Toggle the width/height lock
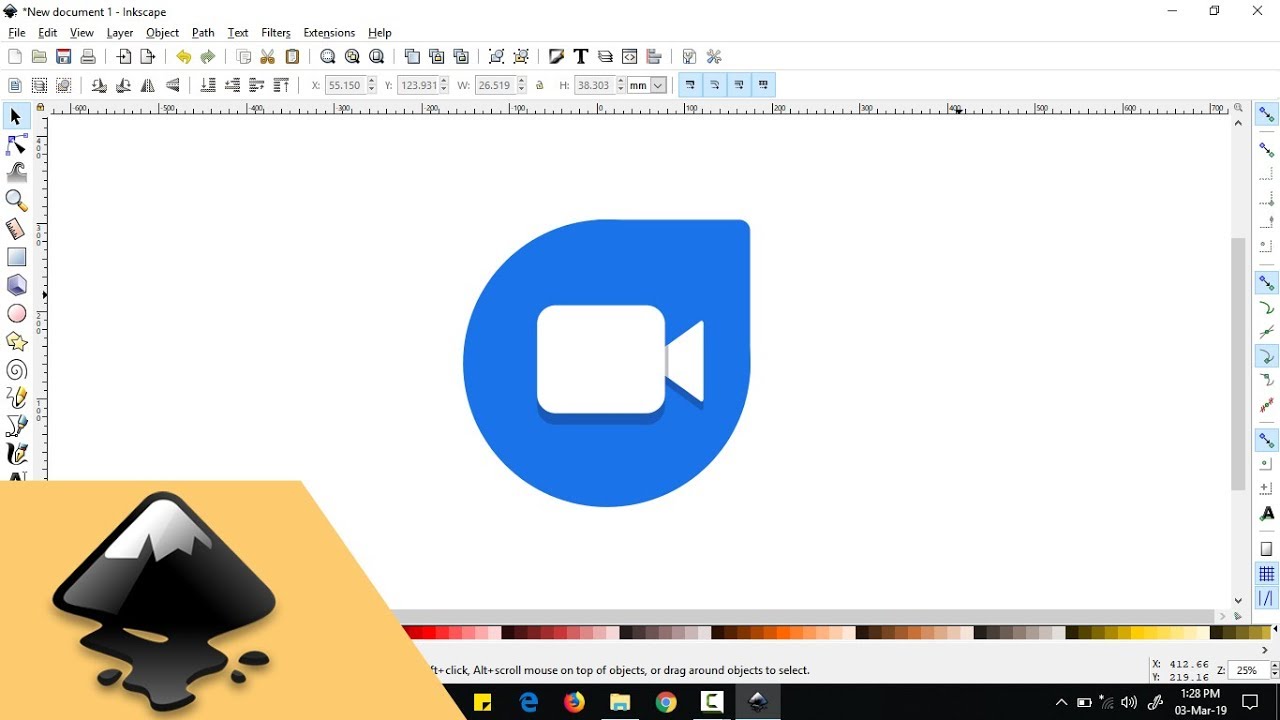 point(540,86)
